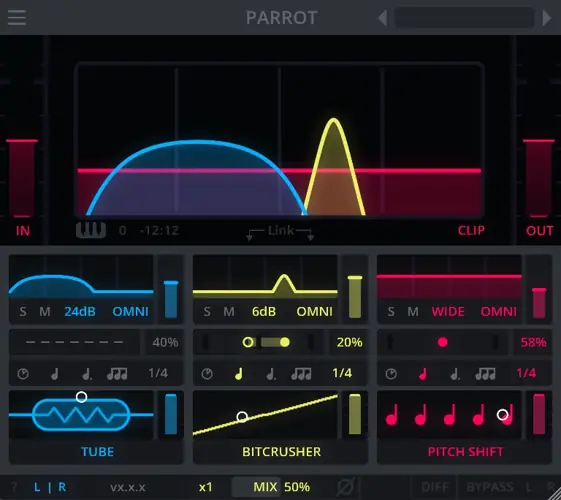Mute the yellow bitcrusher band
The width and height of the screenshot is (561, 500).
click(x=229, y=312)
